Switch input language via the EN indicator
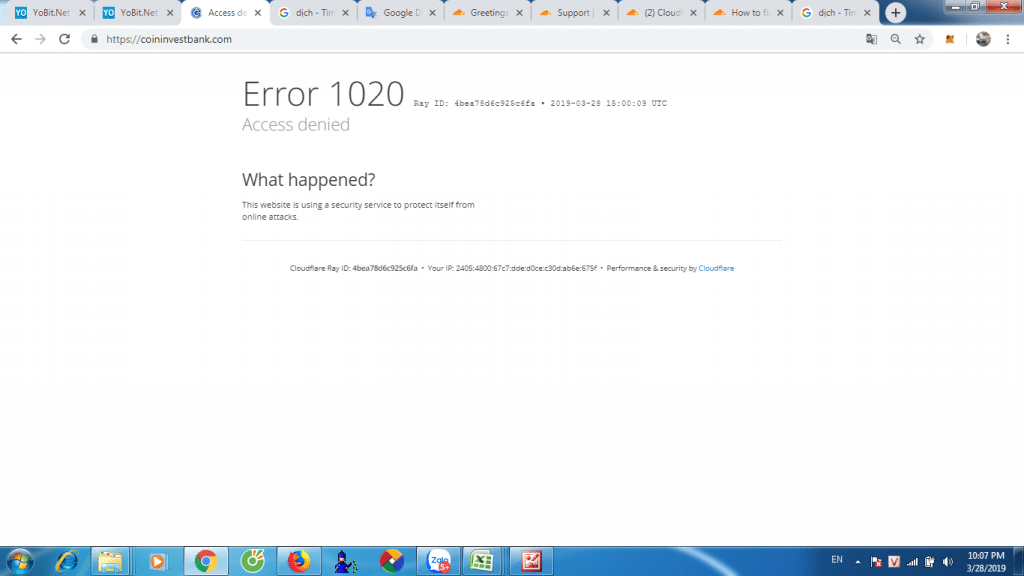The image size is (1024, 576). 836,561
